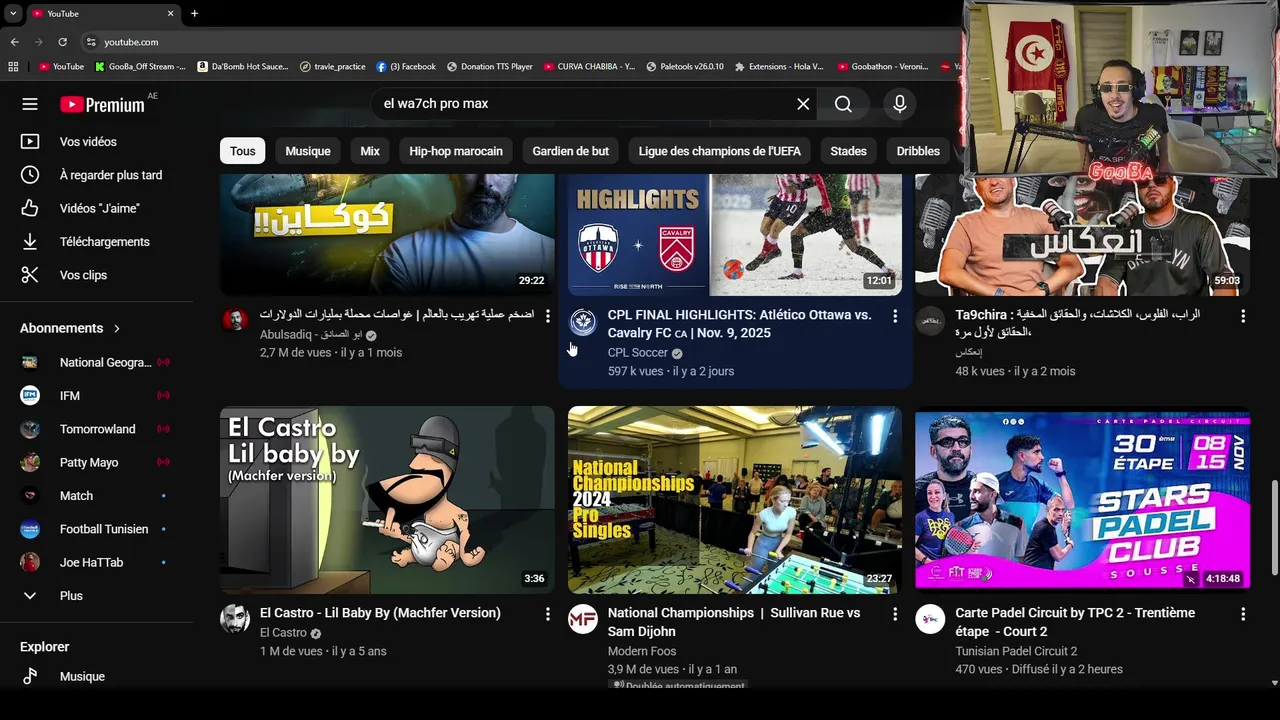1280x720 pixels.
Task: Open El Castro channel avatar
Action: (x=235, y=619)
